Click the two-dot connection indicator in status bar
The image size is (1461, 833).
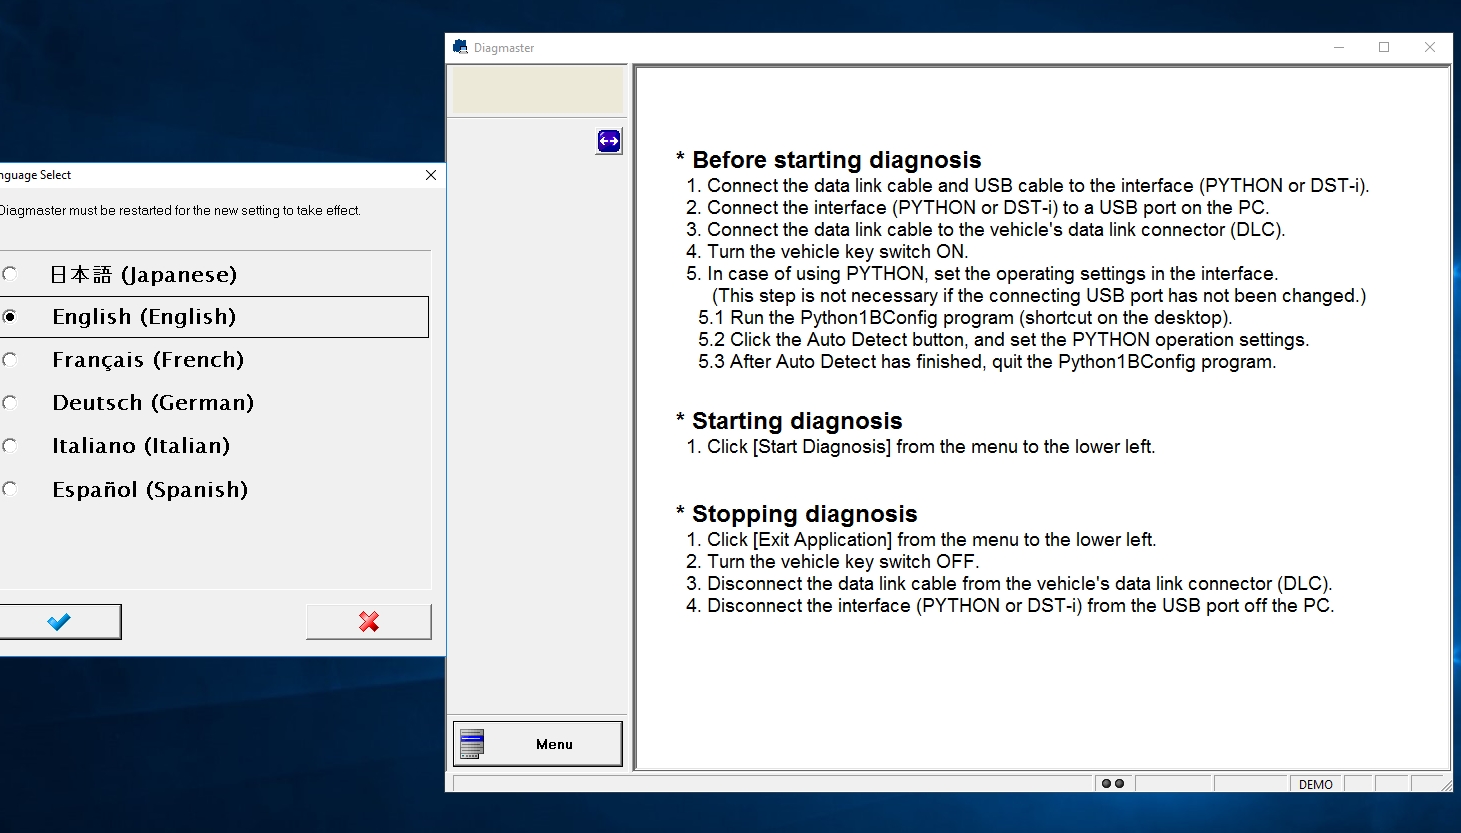(x=1112, y=784)
